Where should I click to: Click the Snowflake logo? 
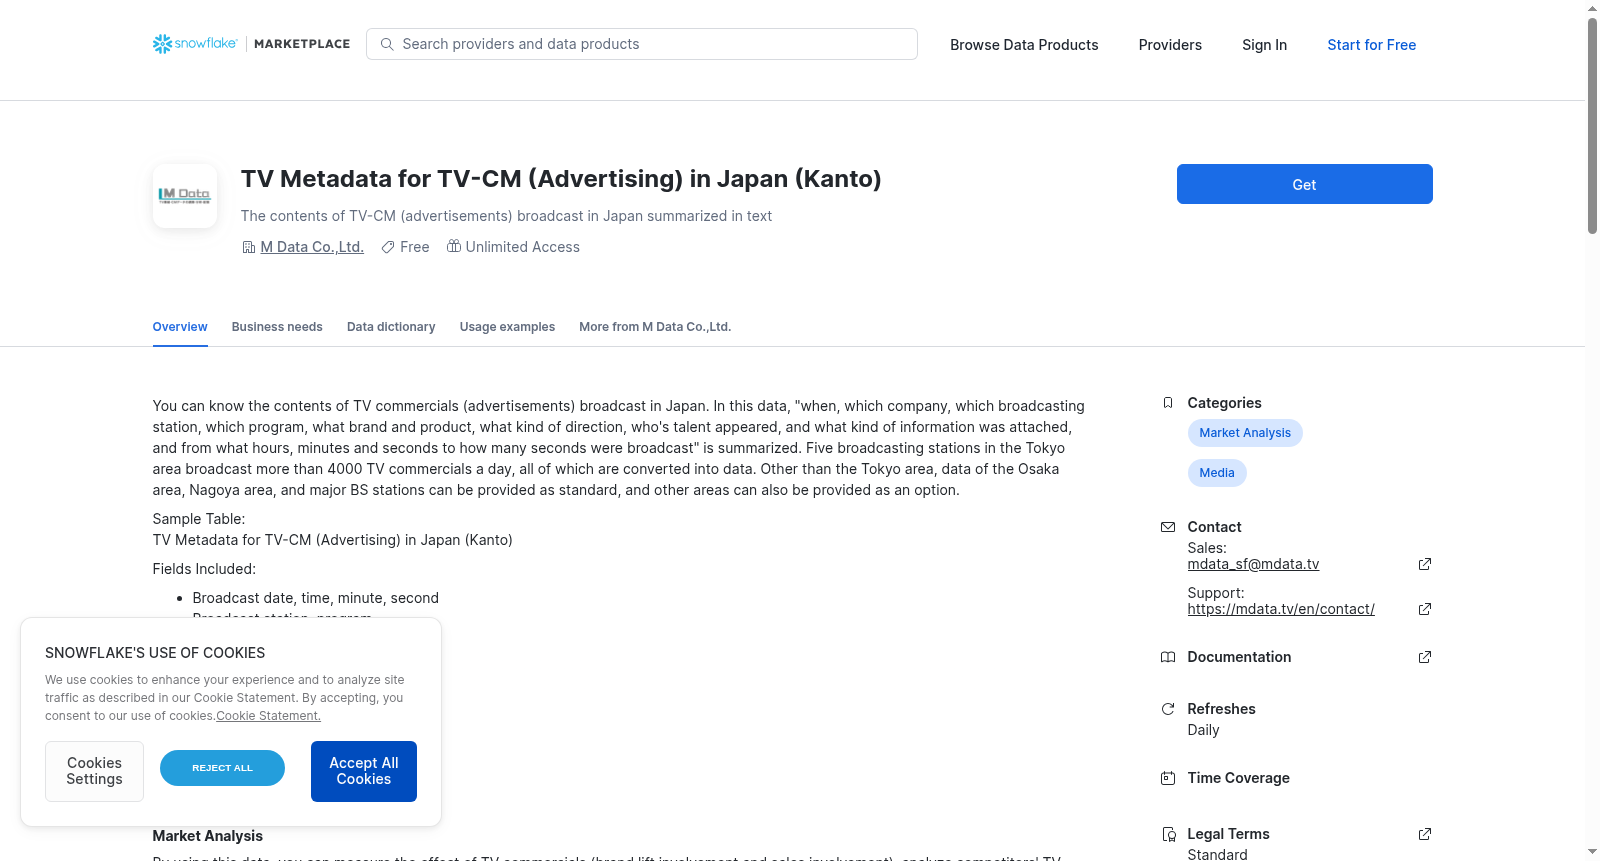coord(195,44)
